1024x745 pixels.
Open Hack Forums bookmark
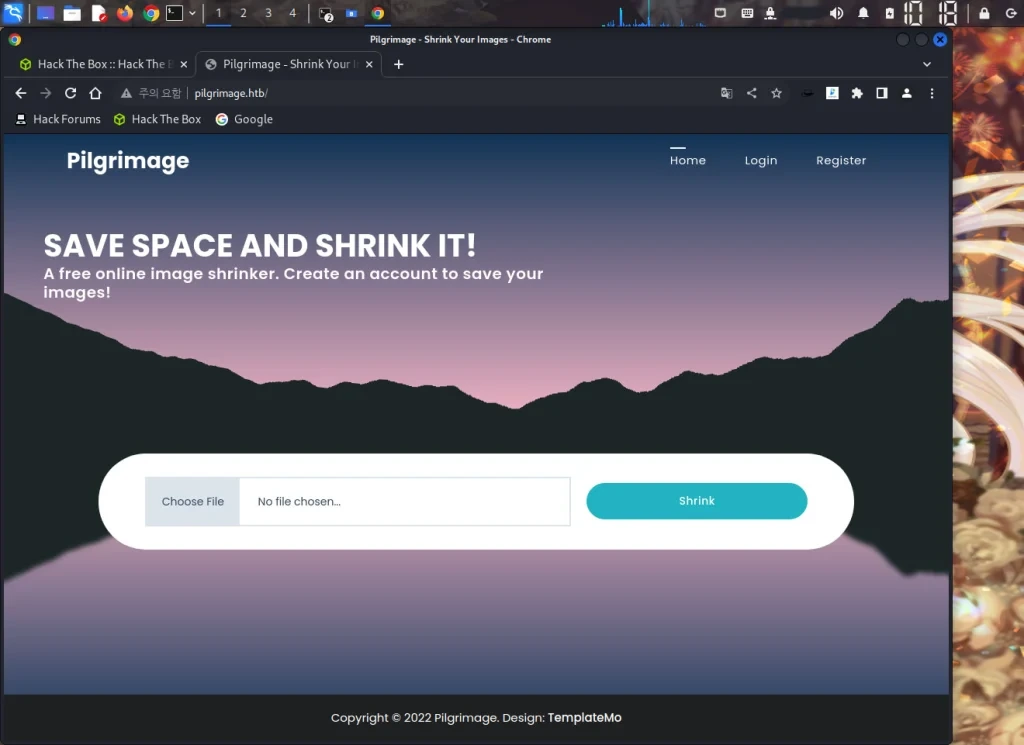(x=57, y=119)
